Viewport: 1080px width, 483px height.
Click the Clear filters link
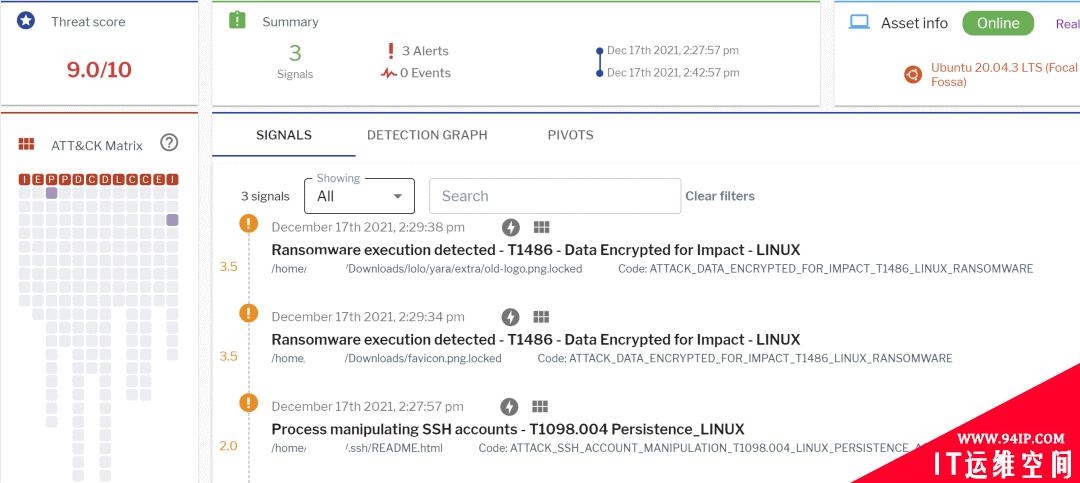(720, 196)
